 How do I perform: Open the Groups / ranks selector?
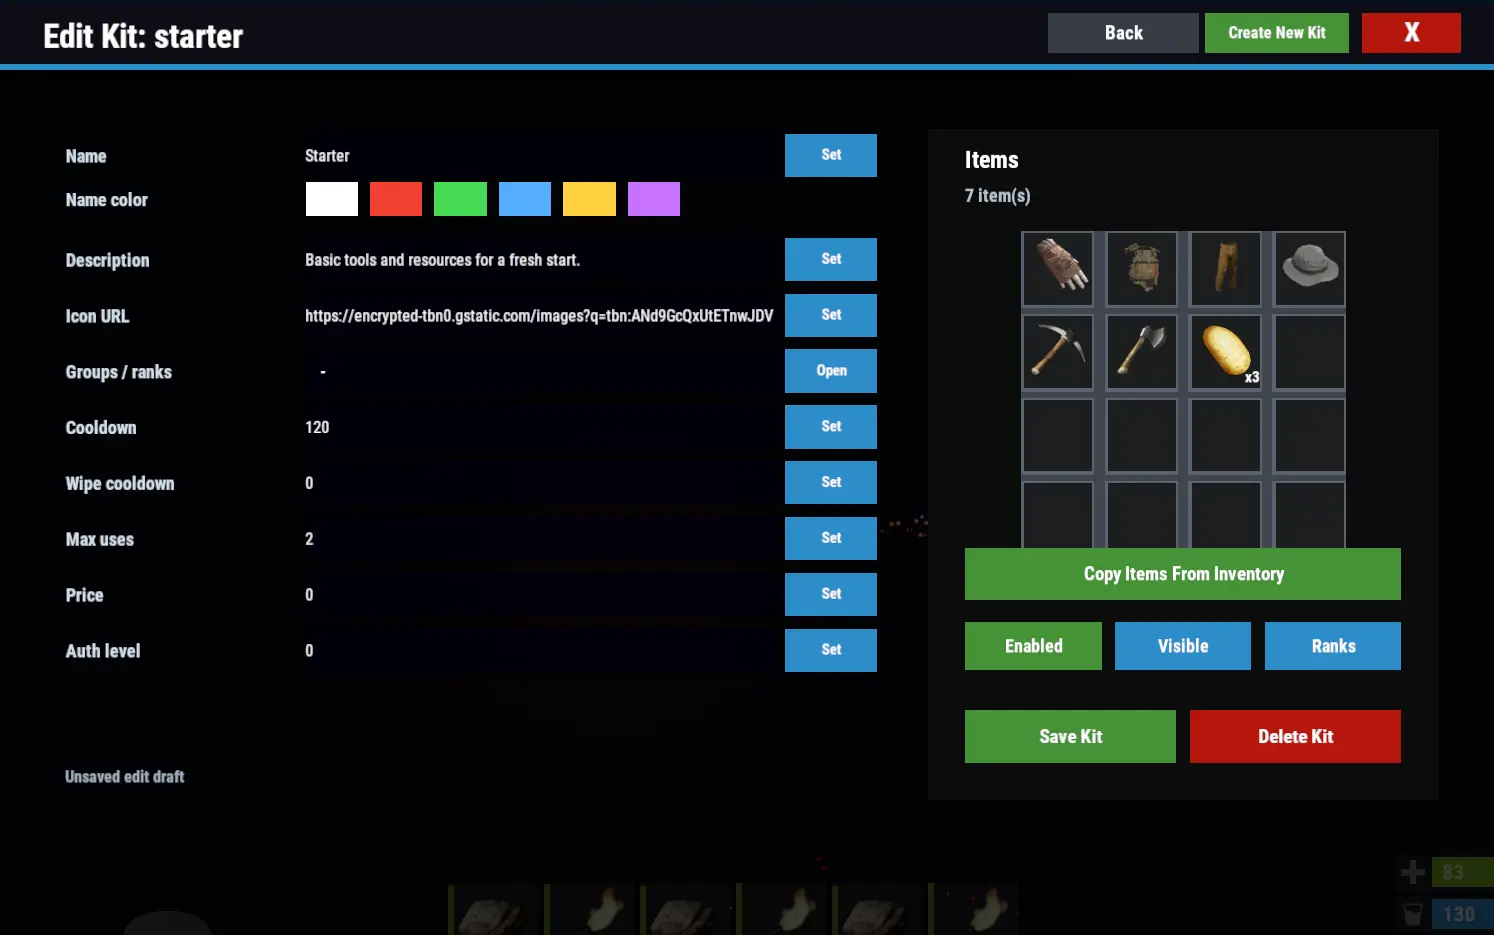(831, 371)
